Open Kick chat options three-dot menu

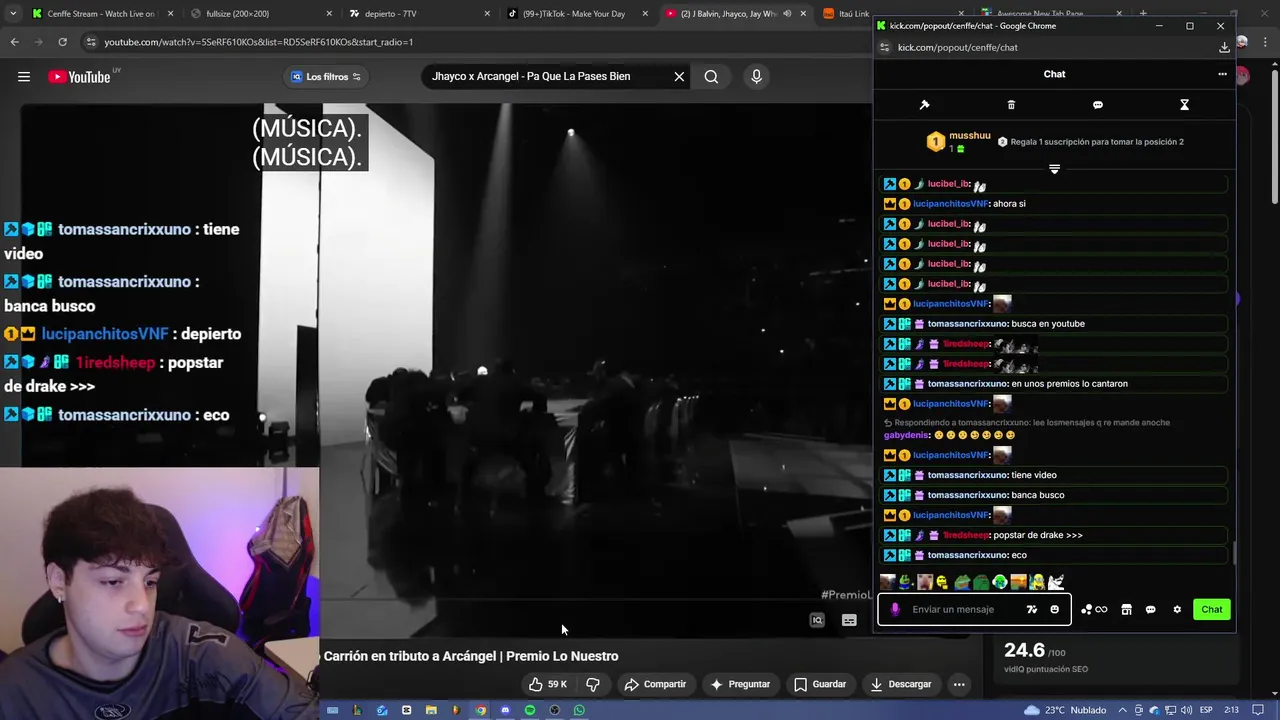point(1222,74)
